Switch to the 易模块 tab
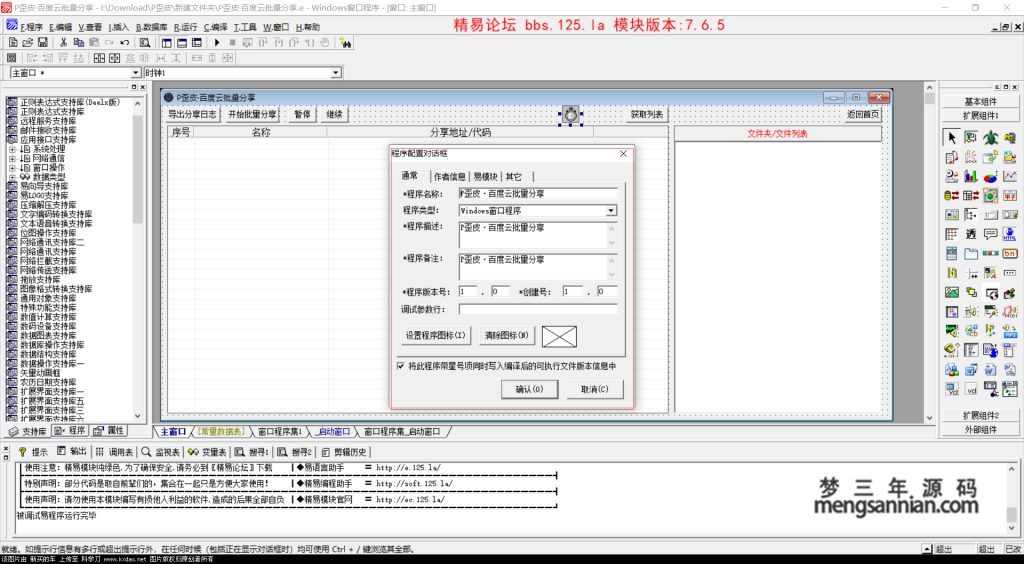The width and height of the screenshot is (1024, 564). pyautogui.click(x=485, y=177)
